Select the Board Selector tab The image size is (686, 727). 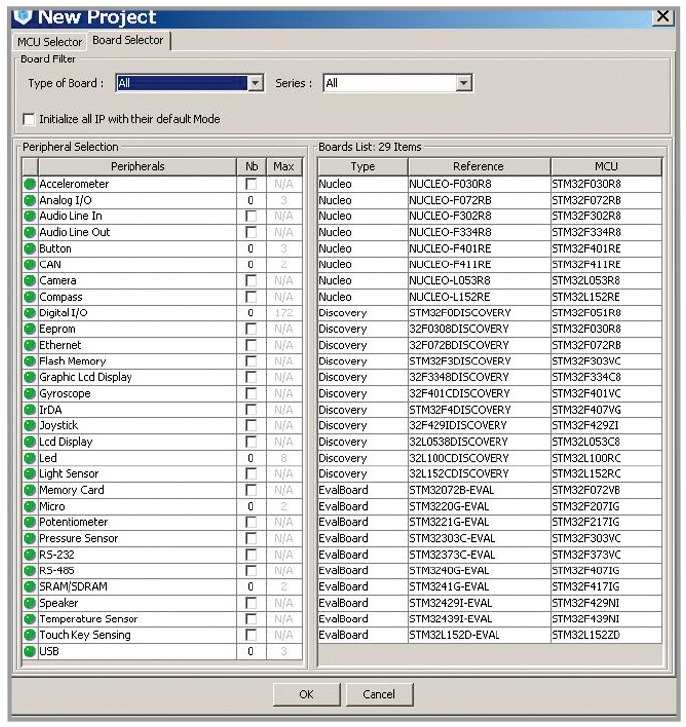click(128, 40)
